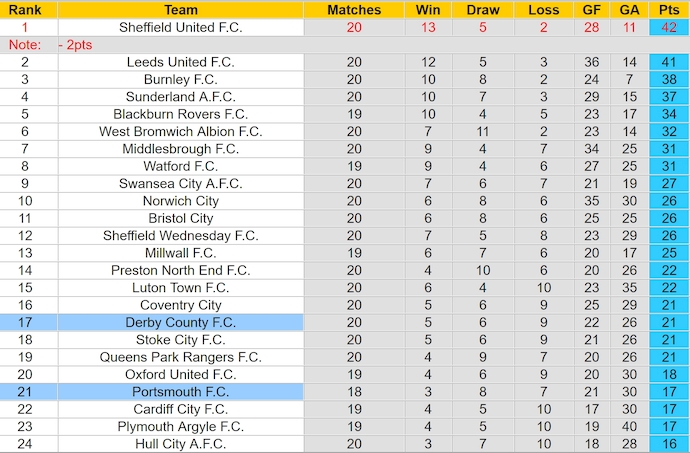Select West Bromwich Albion F.C.

pyautogui.click(x=180, y=131)
